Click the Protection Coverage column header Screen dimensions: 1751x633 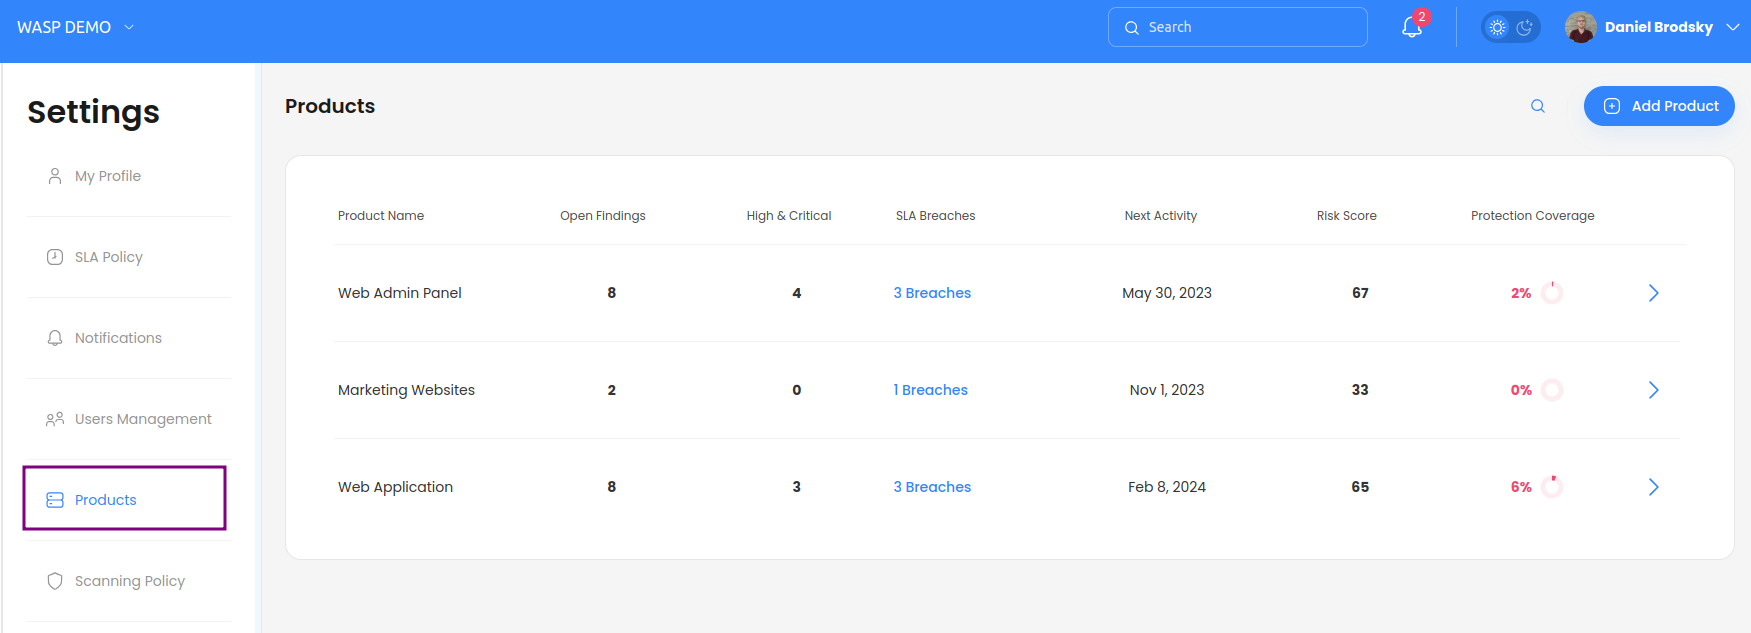tap(1533, 216)
